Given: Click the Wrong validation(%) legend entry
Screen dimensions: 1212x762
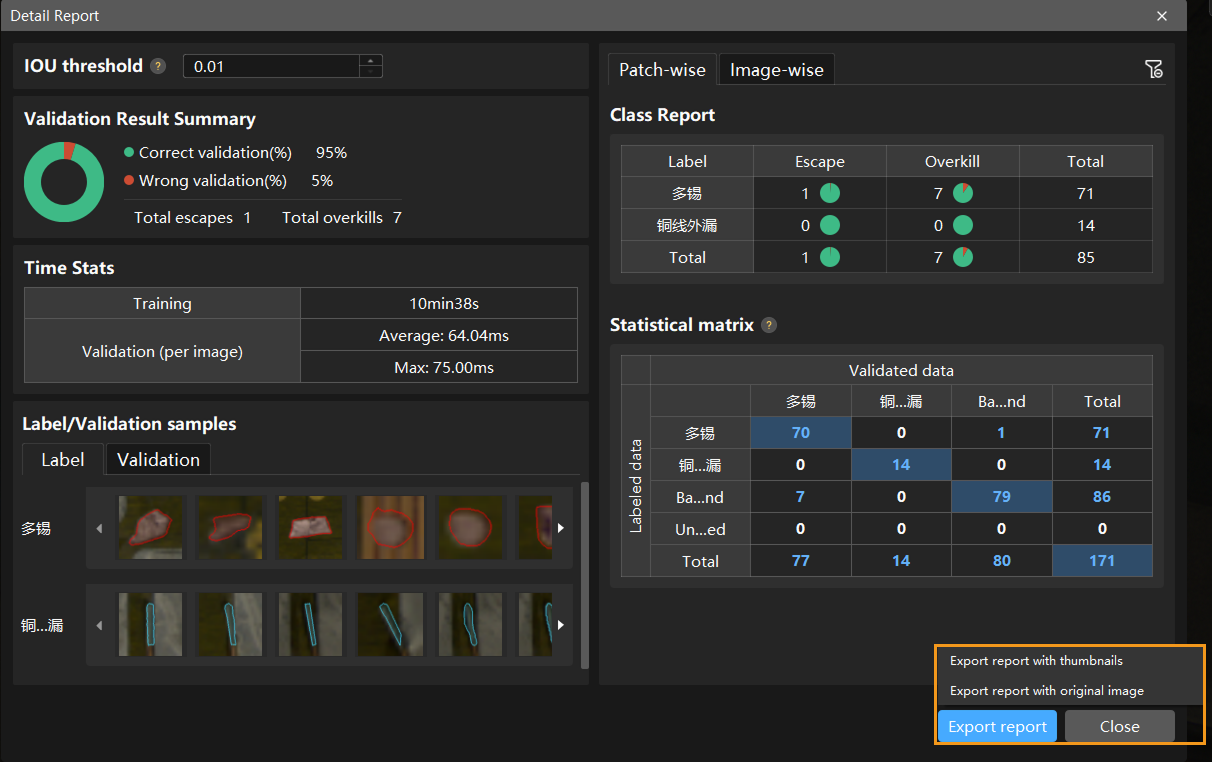Looking at the screenshot, I should click(205, 181).
